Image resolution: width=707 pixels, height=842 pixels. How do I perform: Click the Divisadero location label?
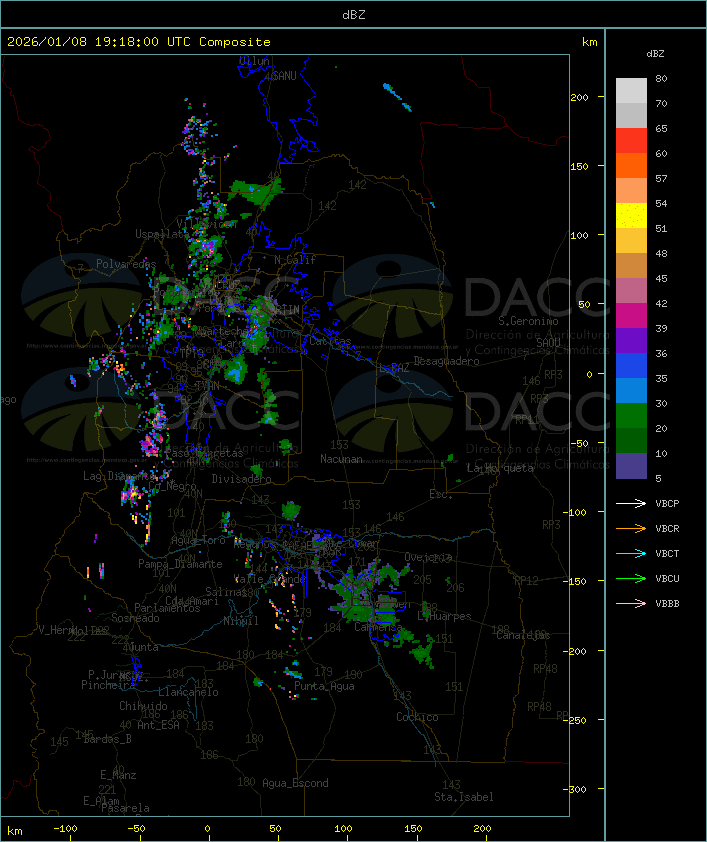pyautogui.click(x=241, y=479)
